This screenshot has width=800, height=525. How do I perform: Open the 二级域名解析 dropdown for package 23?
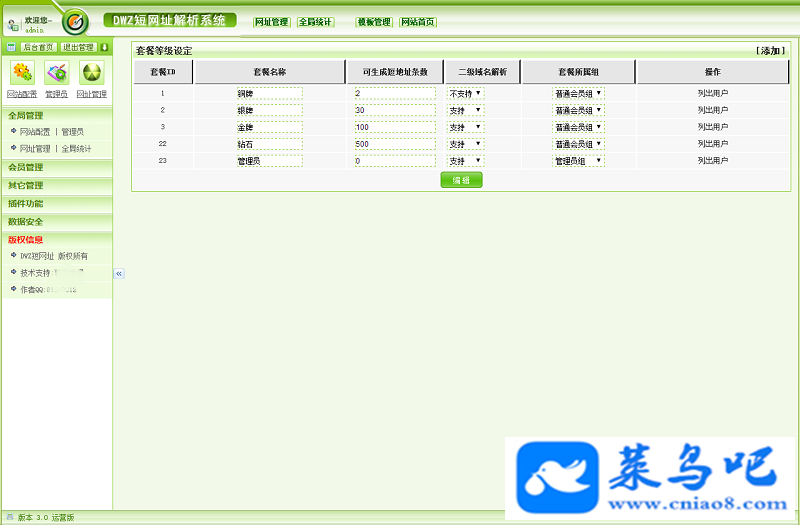point(465,161)
